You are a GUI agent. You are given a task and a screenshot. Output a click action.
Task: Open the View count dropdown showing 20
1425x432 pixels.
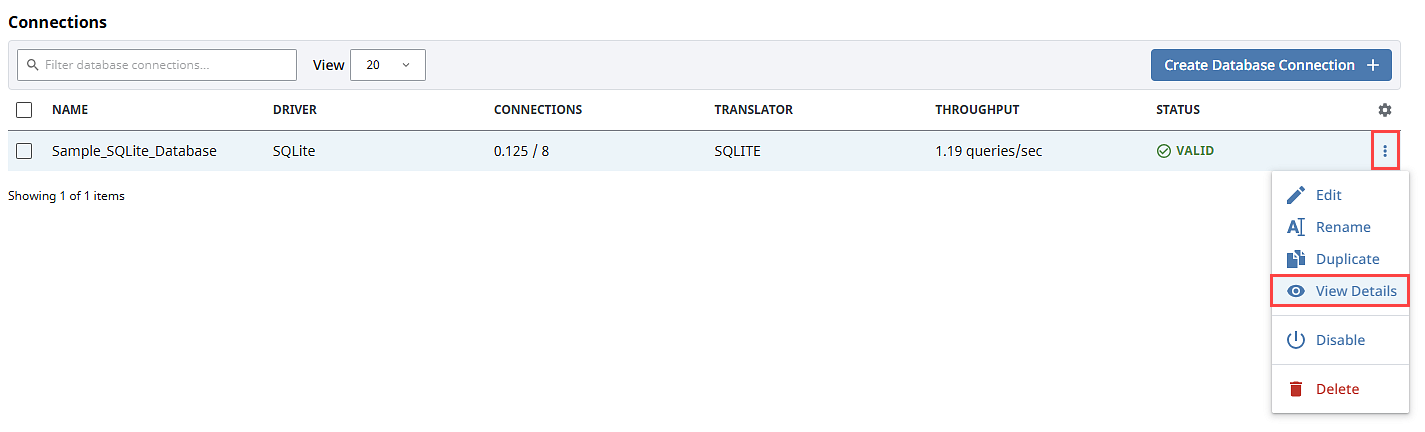pyautogui.click(x=388, y=65)
